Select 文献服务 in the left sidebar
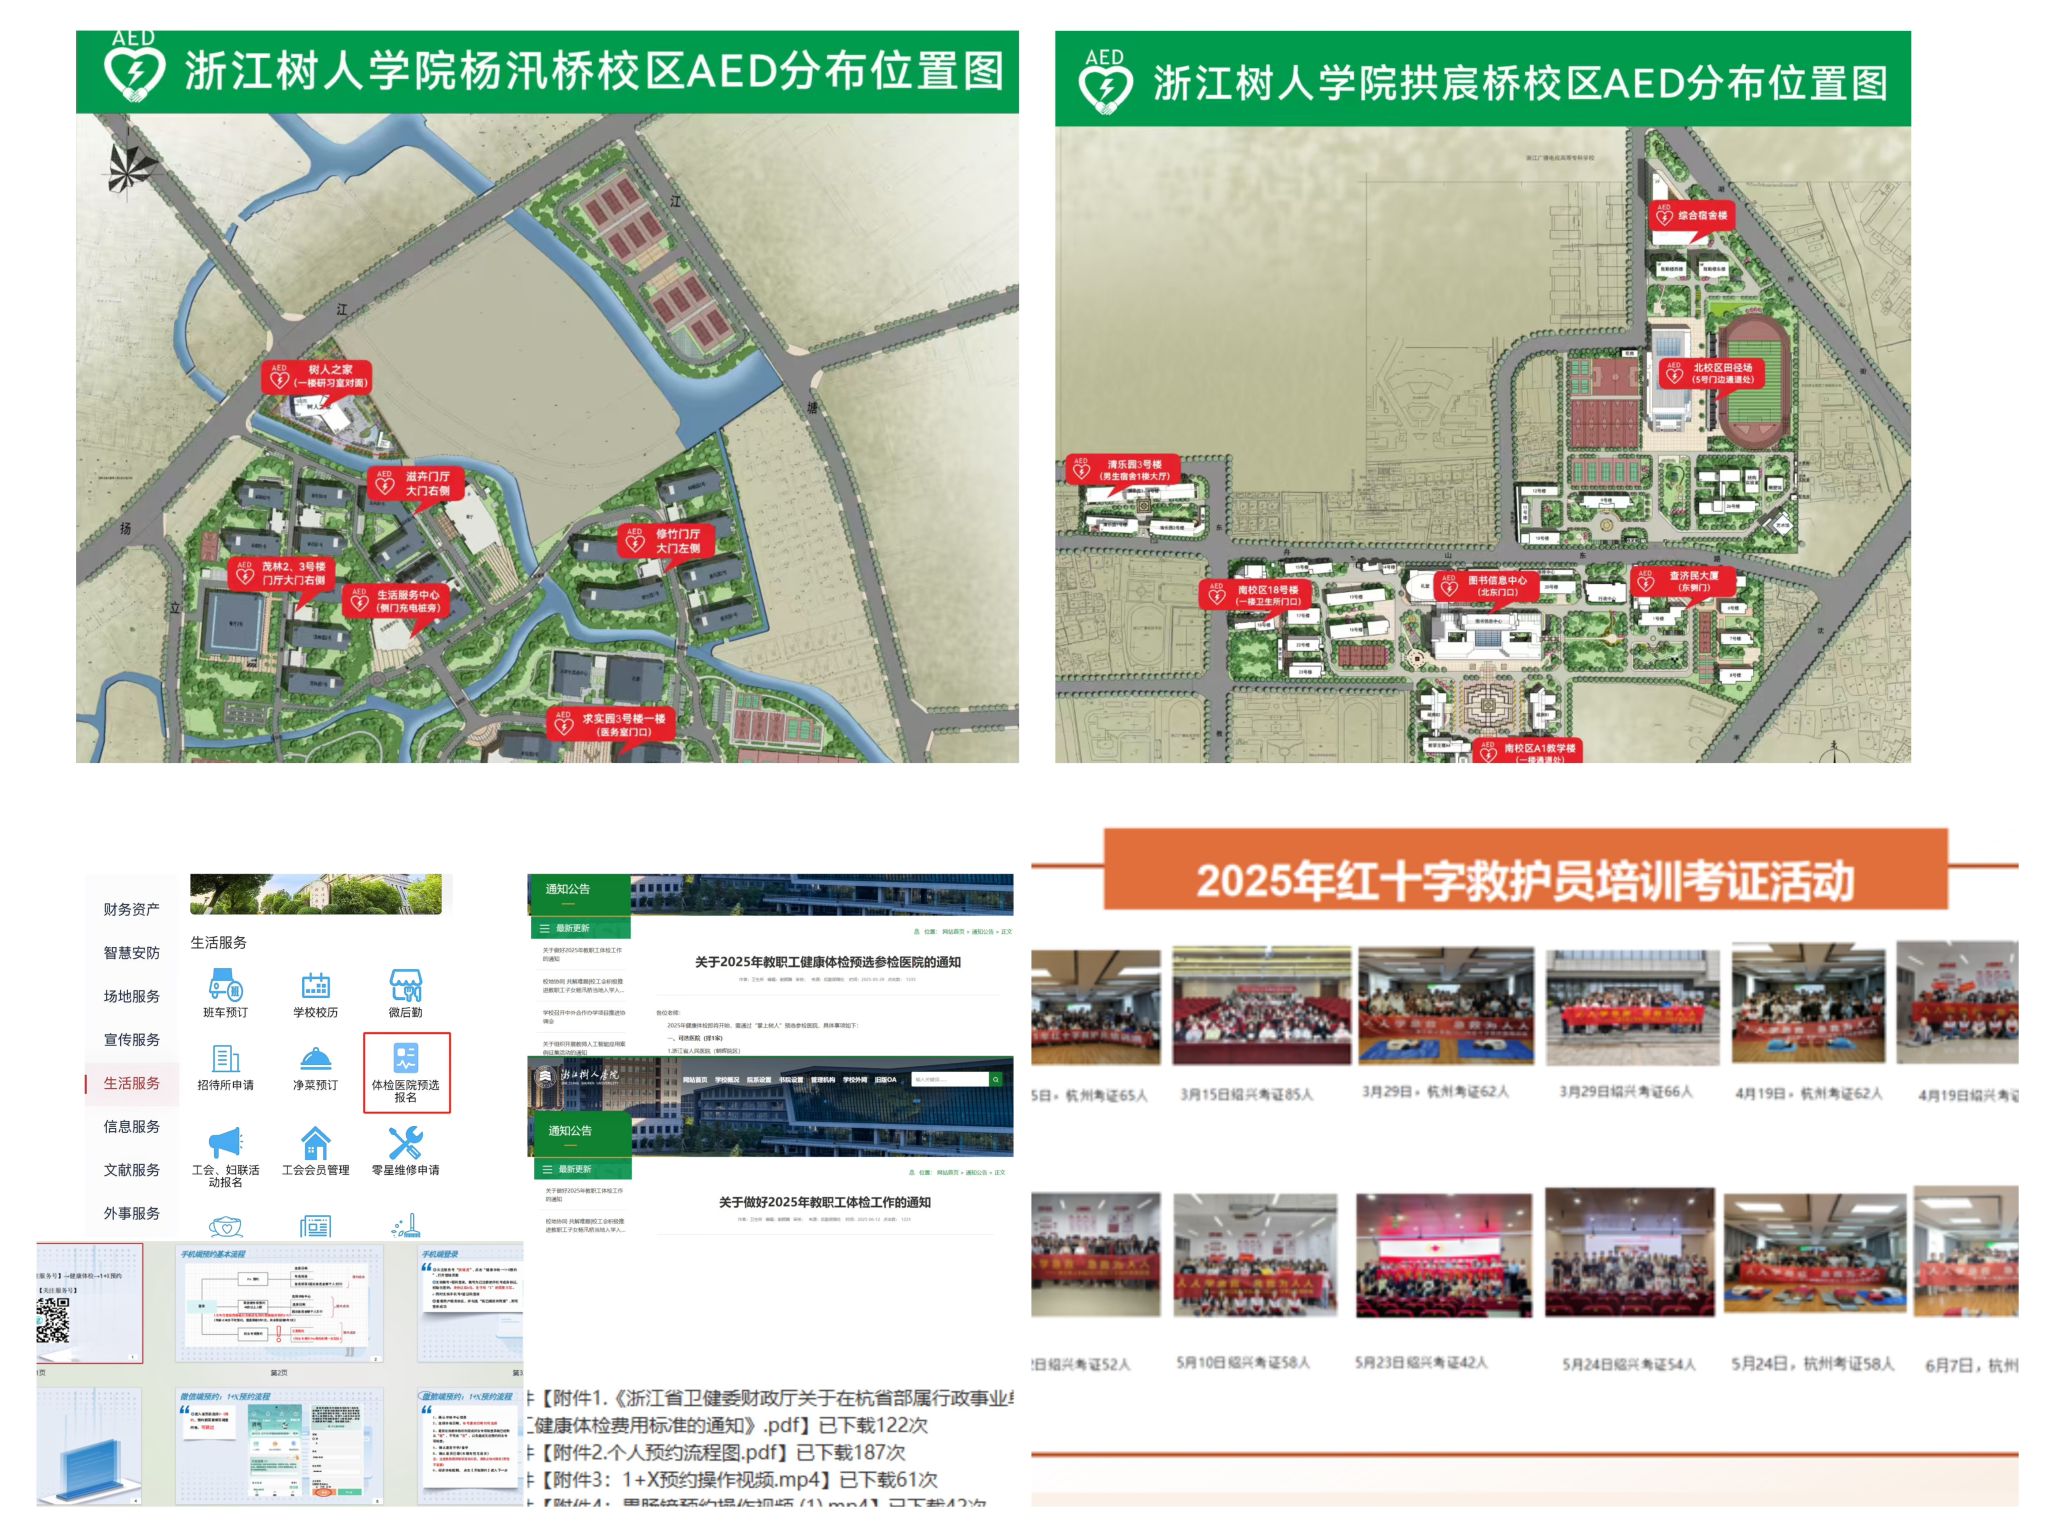This screenshot has width=2048, height=1536. (132, 1170)
